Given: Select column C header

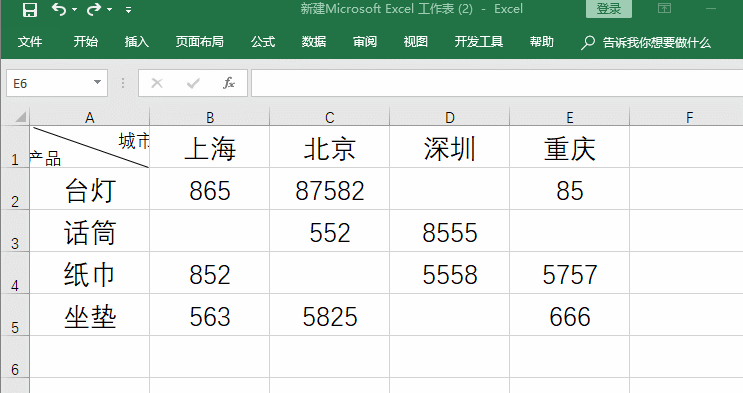Looking at the screenshot, I should pyautogui.click(x=329, y=117).
